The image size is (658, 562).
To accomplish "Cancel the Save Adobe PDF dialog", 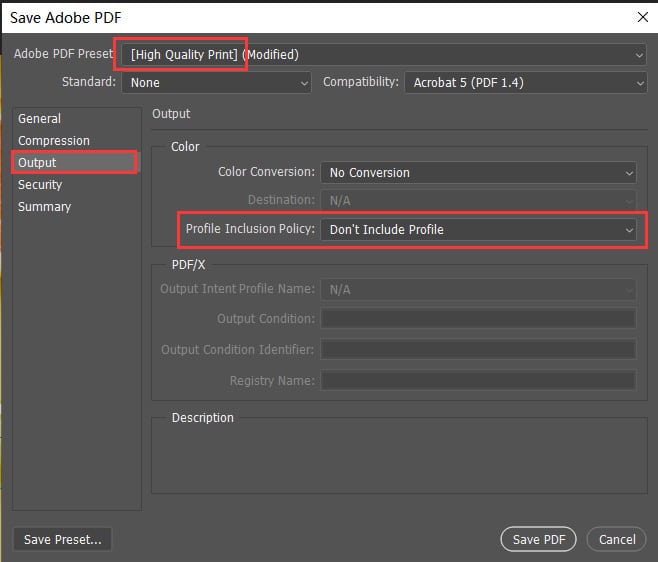I will tap(616, 539).
